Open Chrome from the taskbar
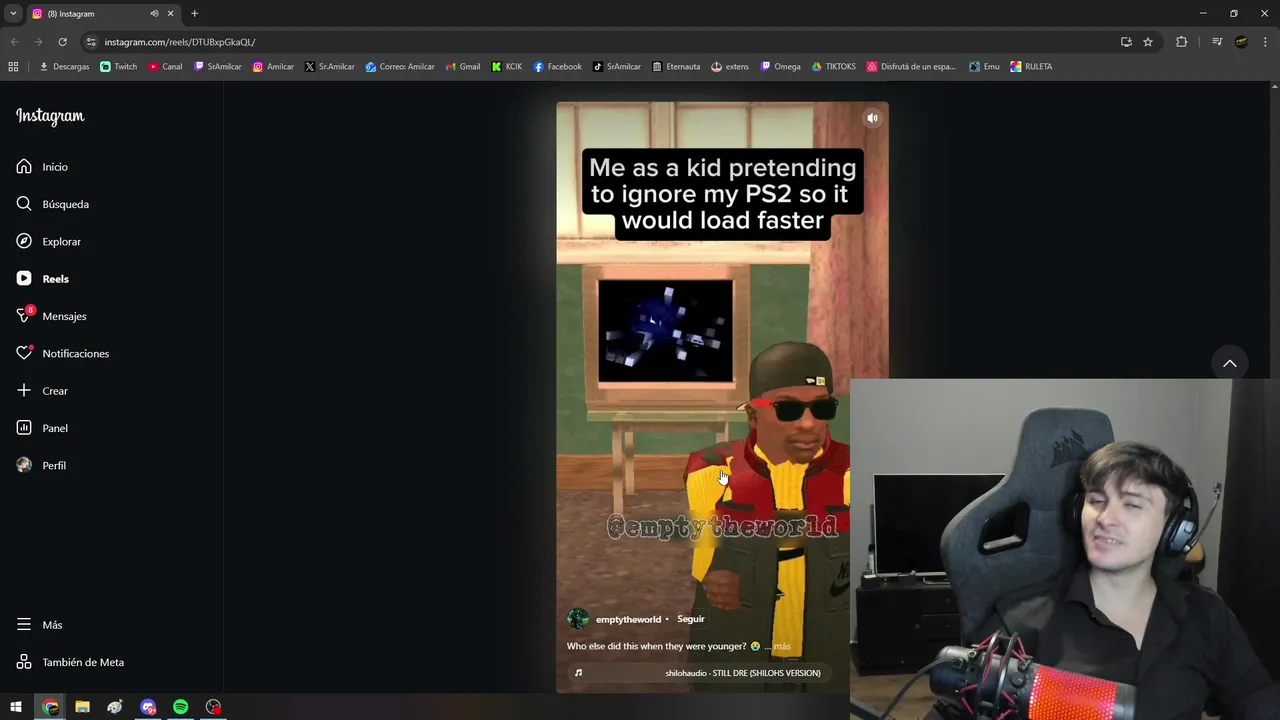 (x=50, y=707)
